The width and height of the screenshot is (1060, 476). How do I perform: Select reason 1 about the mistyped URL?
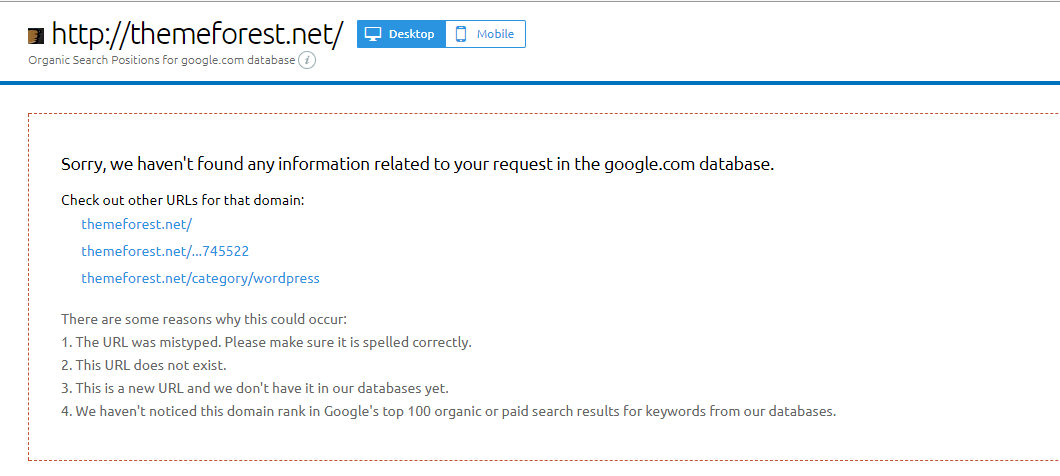point(266,342)
